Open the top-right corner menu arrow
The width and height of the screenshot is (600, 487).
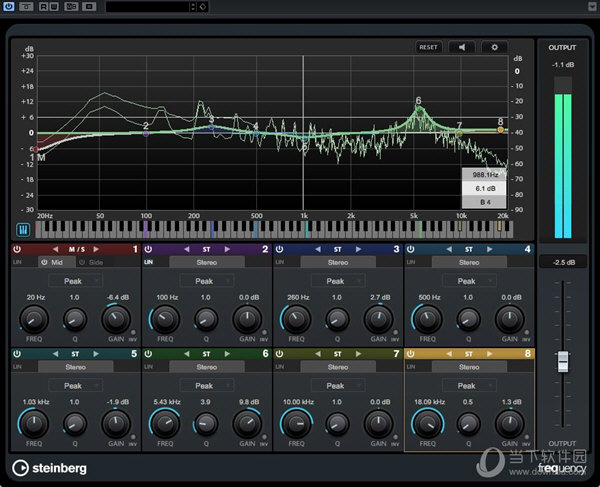coord(592,6)
